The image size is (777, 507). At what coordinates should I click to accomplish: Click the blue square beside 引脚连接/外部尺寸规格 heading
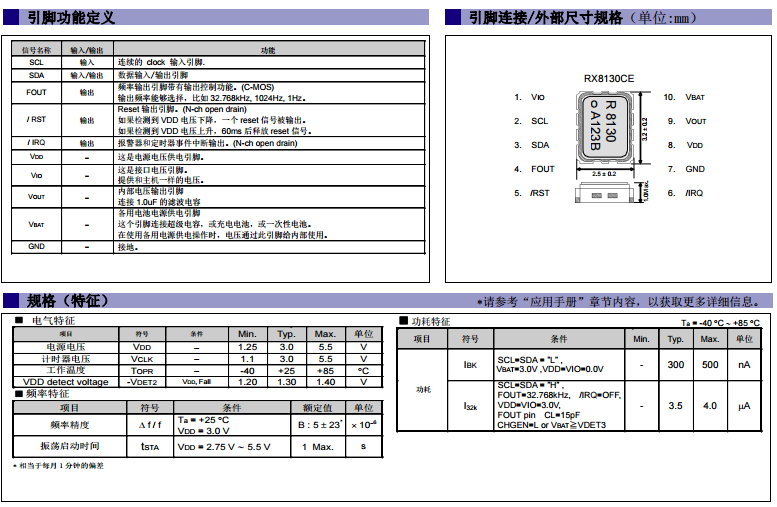point(452,17)
